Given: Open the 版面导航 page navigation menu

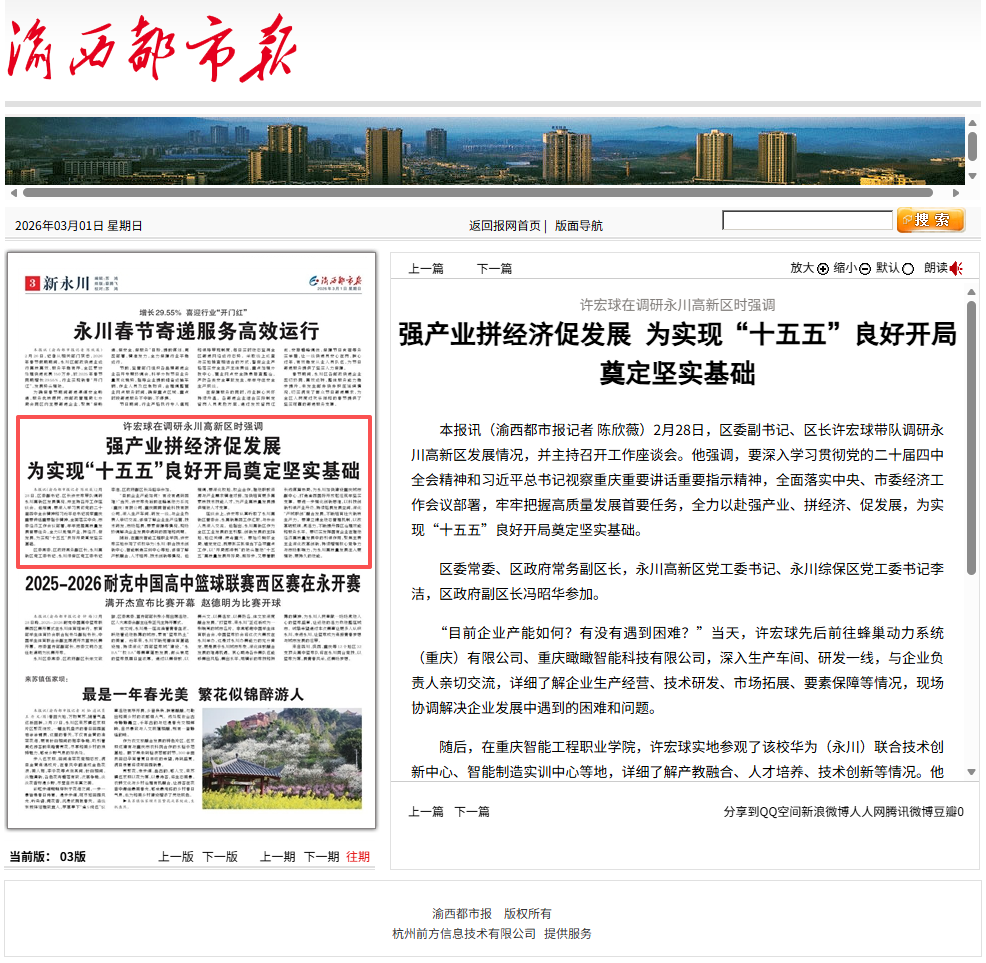Looking at the screenshot, I should click(x=579, y=226).
